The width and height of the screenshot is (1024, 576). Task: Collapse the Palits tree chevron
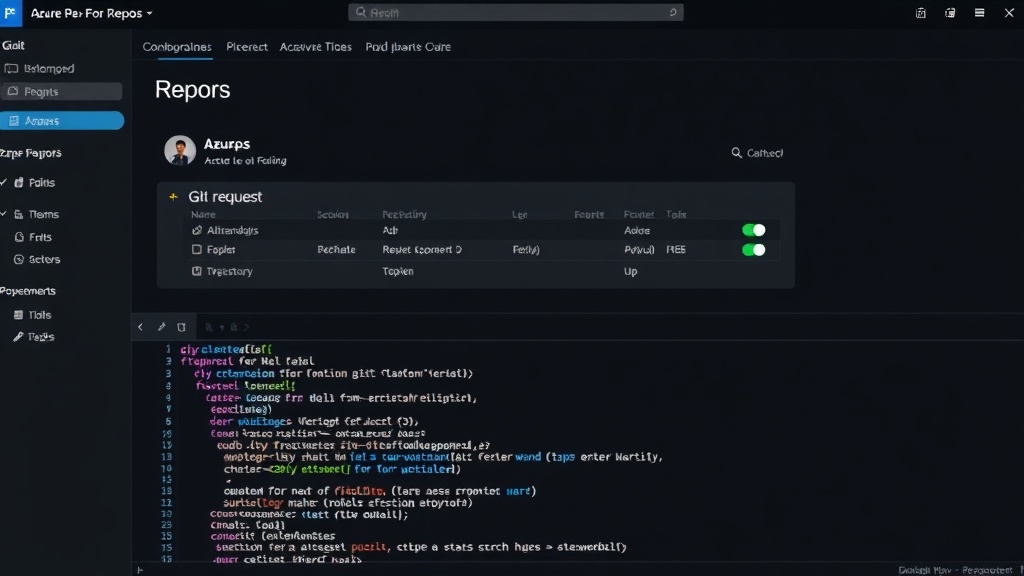coord(4,183)
